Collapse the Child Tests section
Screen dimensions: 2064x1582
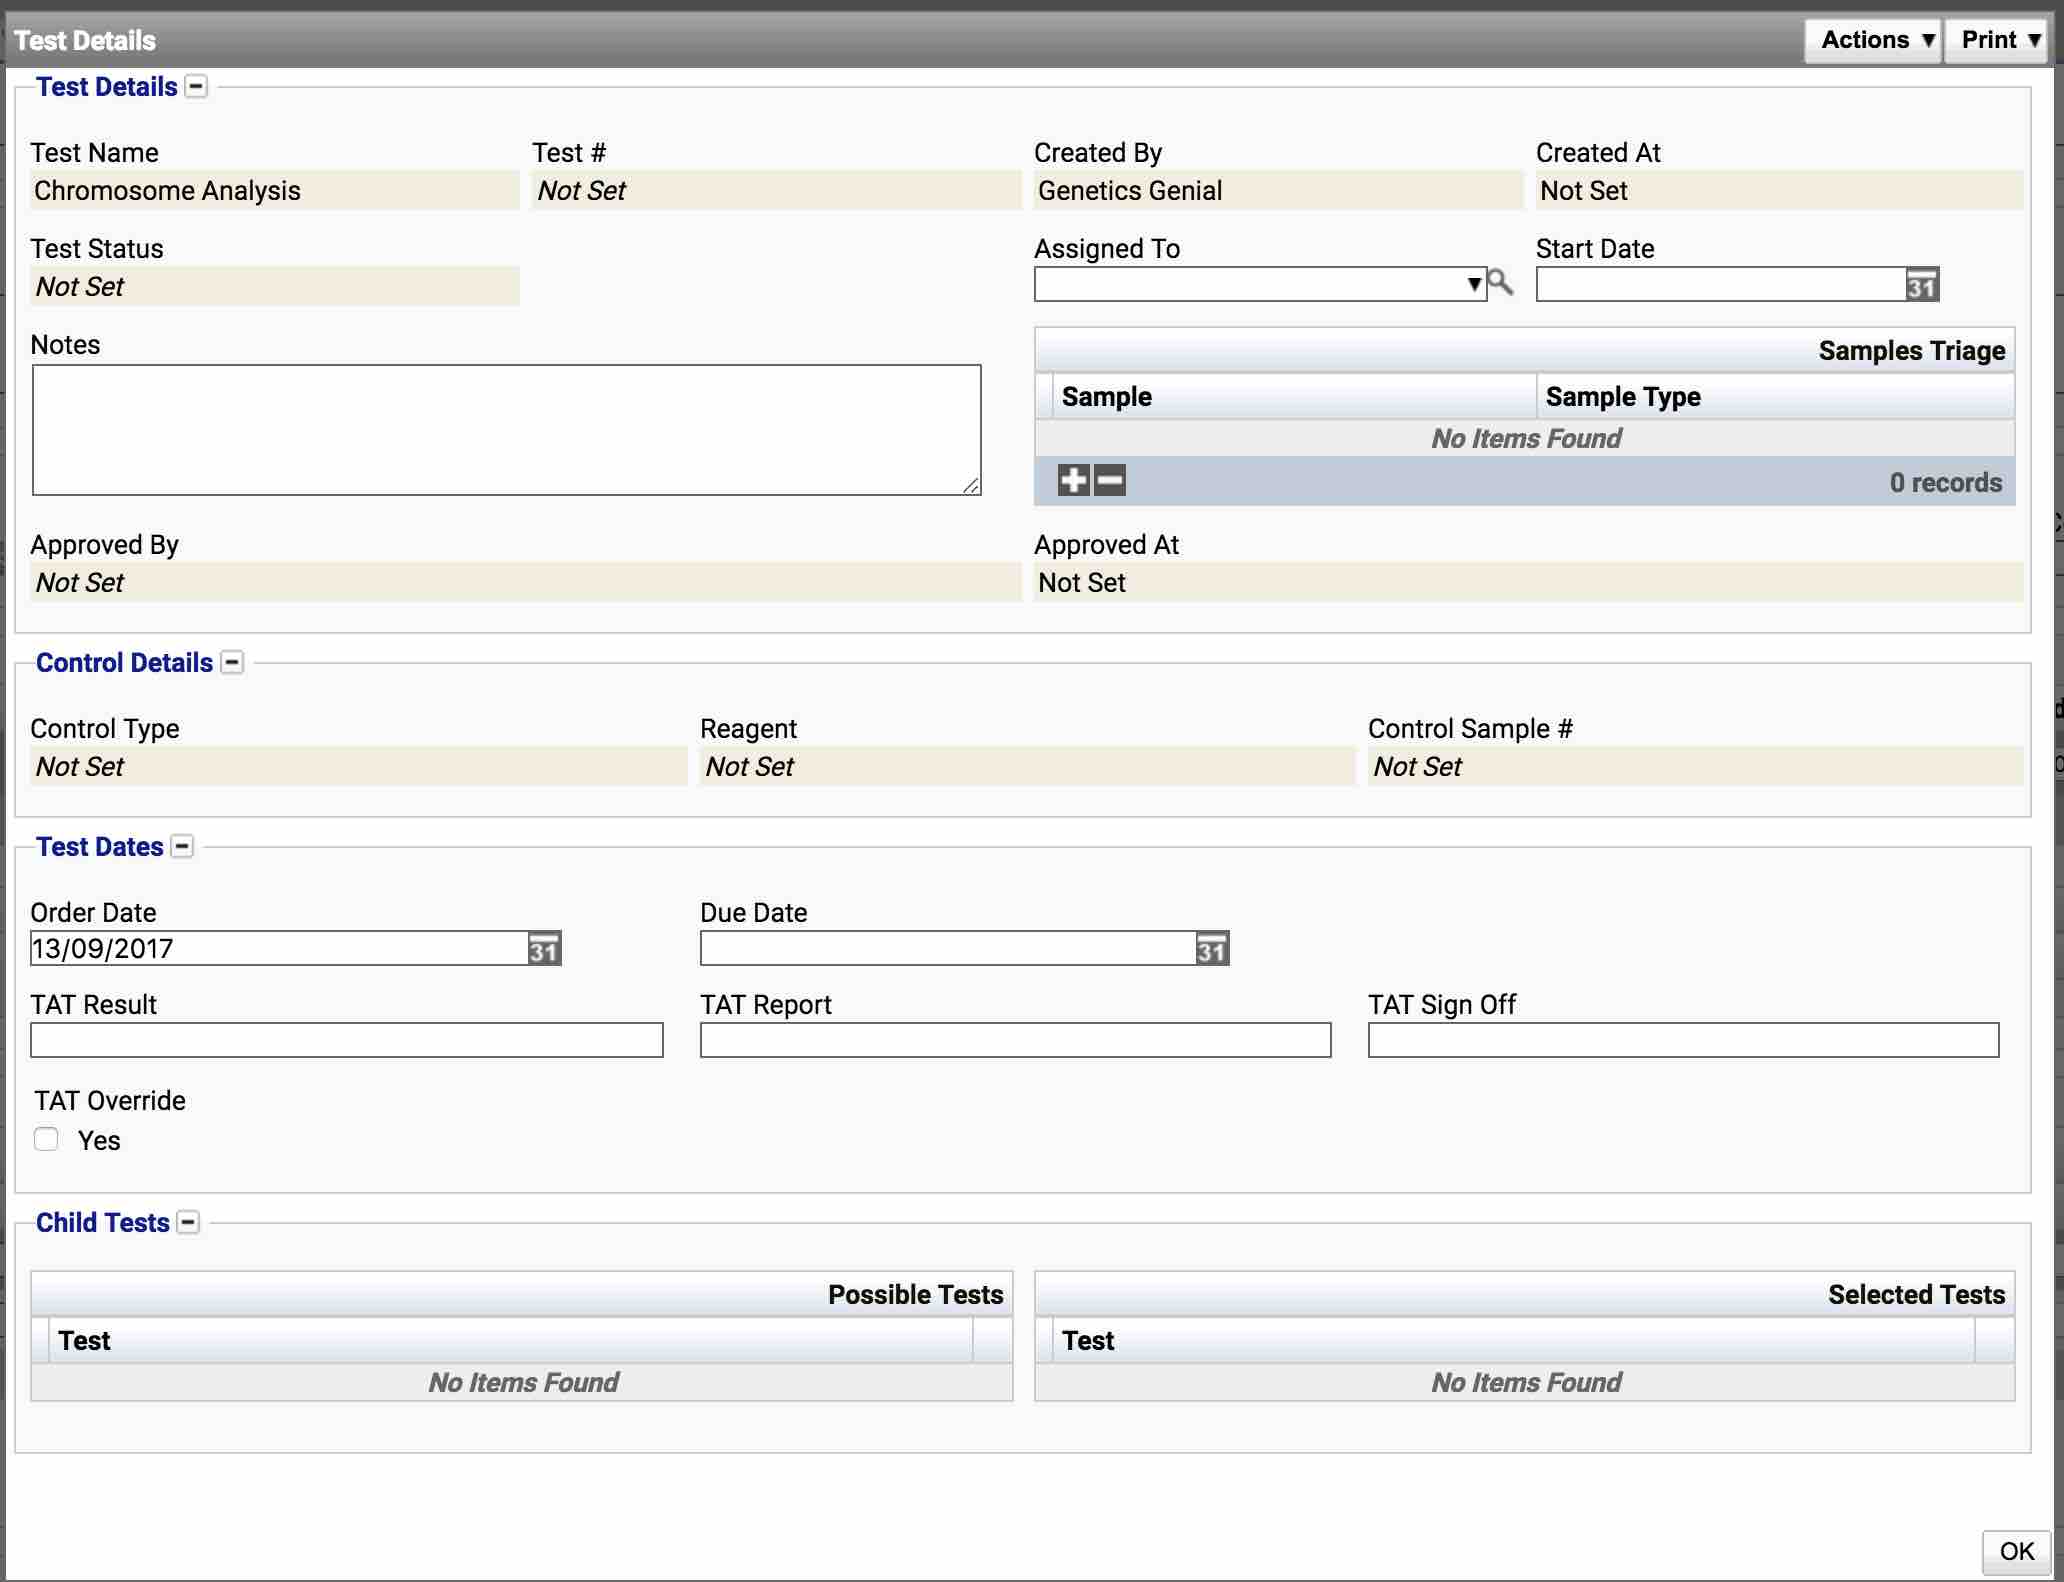coord(188,1222)
